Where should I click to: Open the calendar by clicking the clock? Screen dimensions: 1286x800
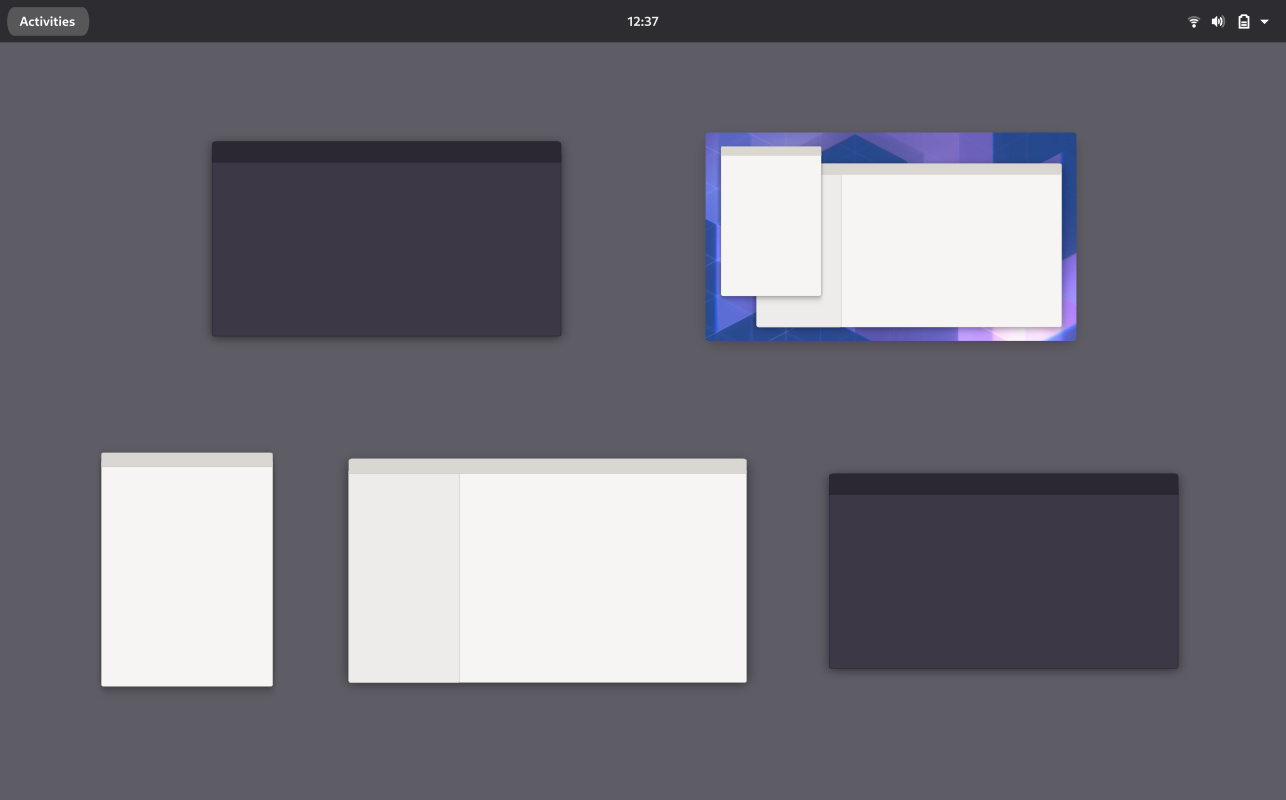click(643, 20)
